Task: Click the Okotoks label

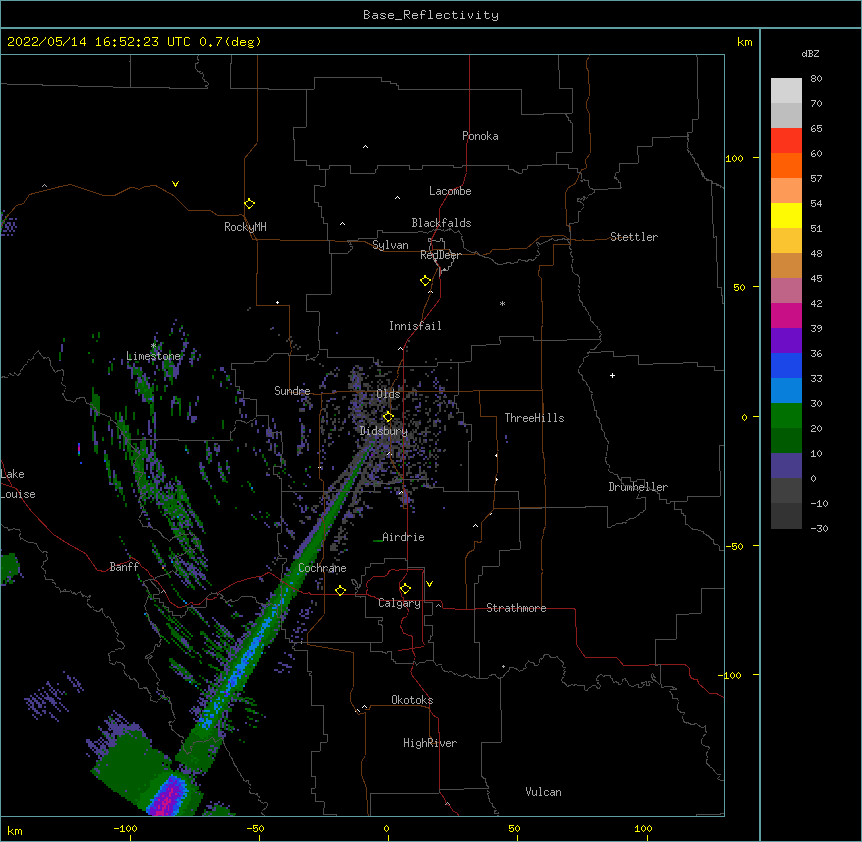Action: point(412,700)
